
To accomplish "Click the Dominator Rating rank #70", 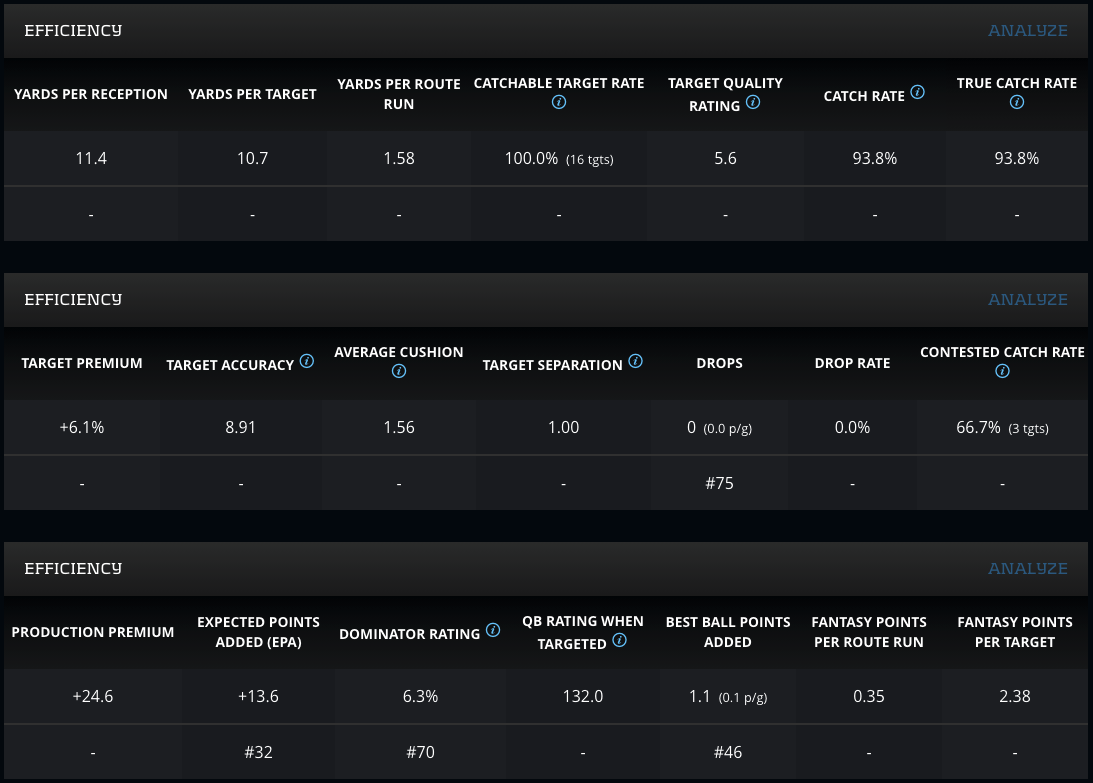I will point(419,752).
